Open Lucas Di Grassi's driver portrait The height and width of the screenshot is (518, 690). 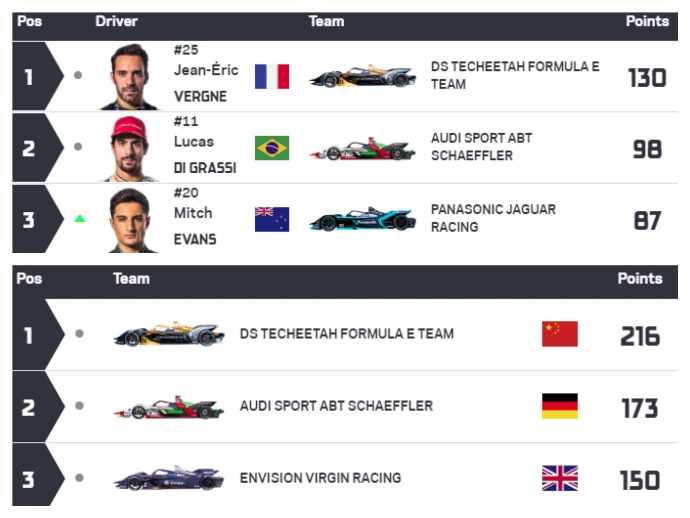point(129,149)
